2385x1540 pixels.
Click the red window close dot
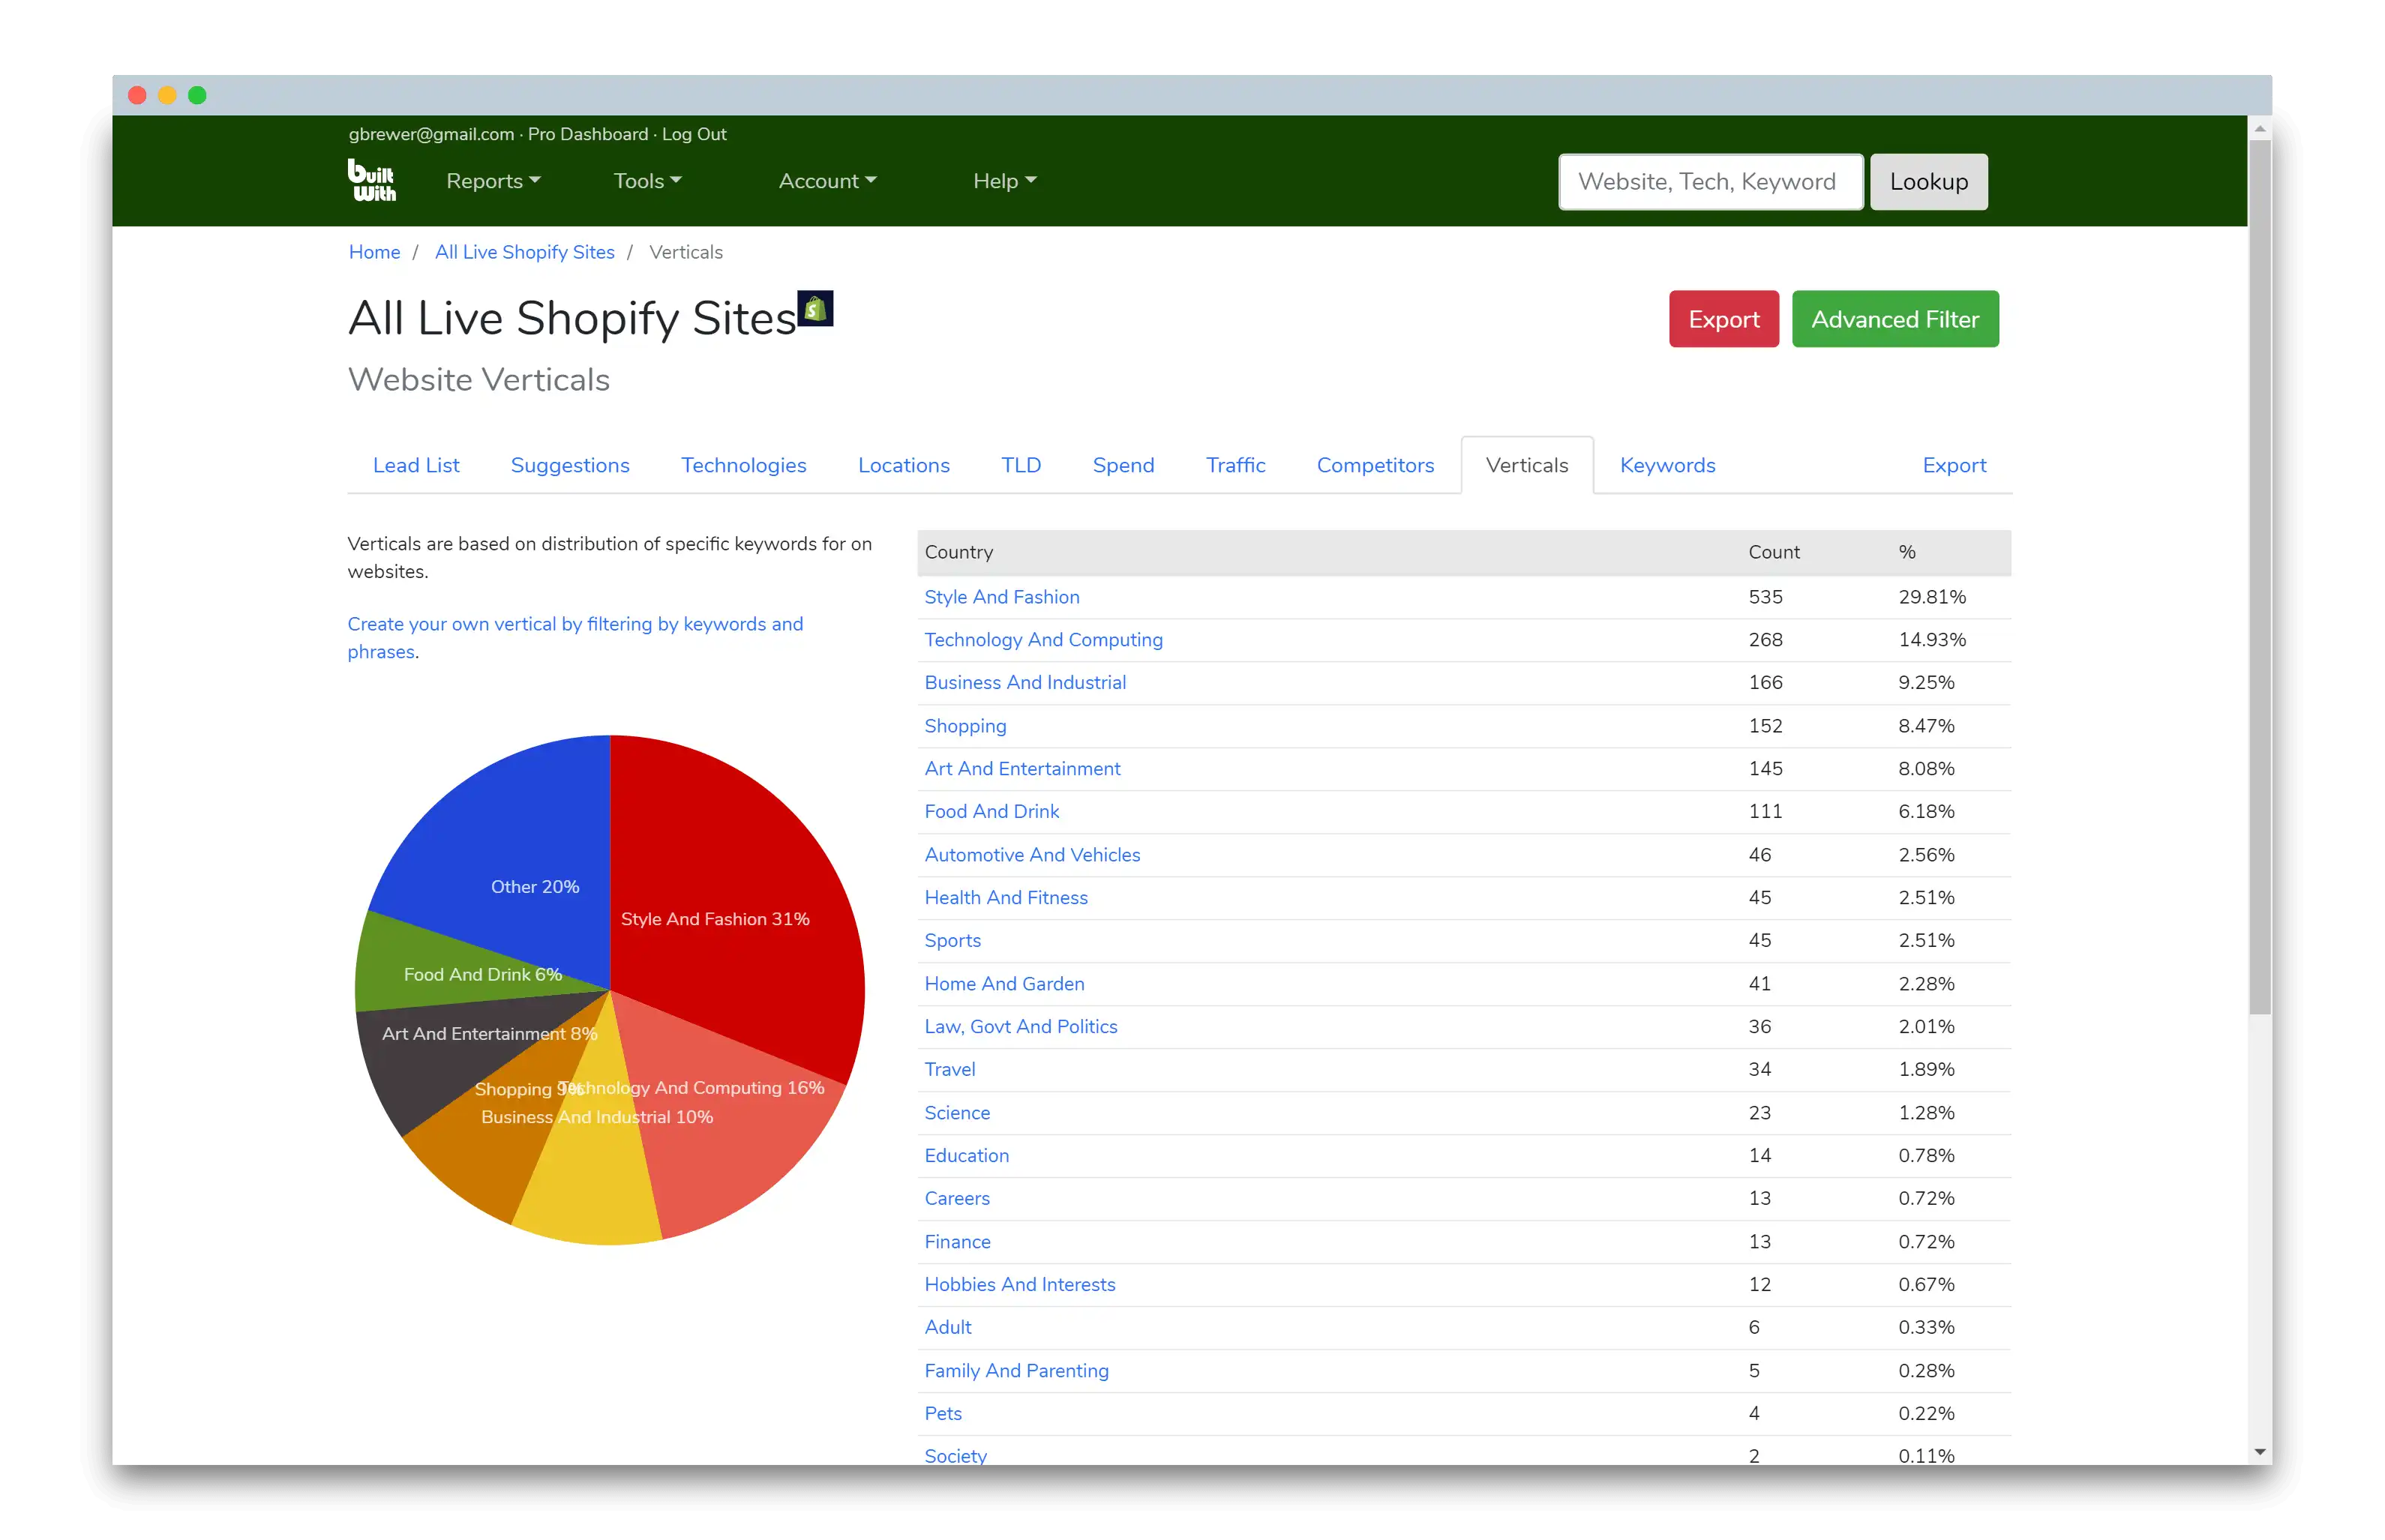click(x=138, y=95)
